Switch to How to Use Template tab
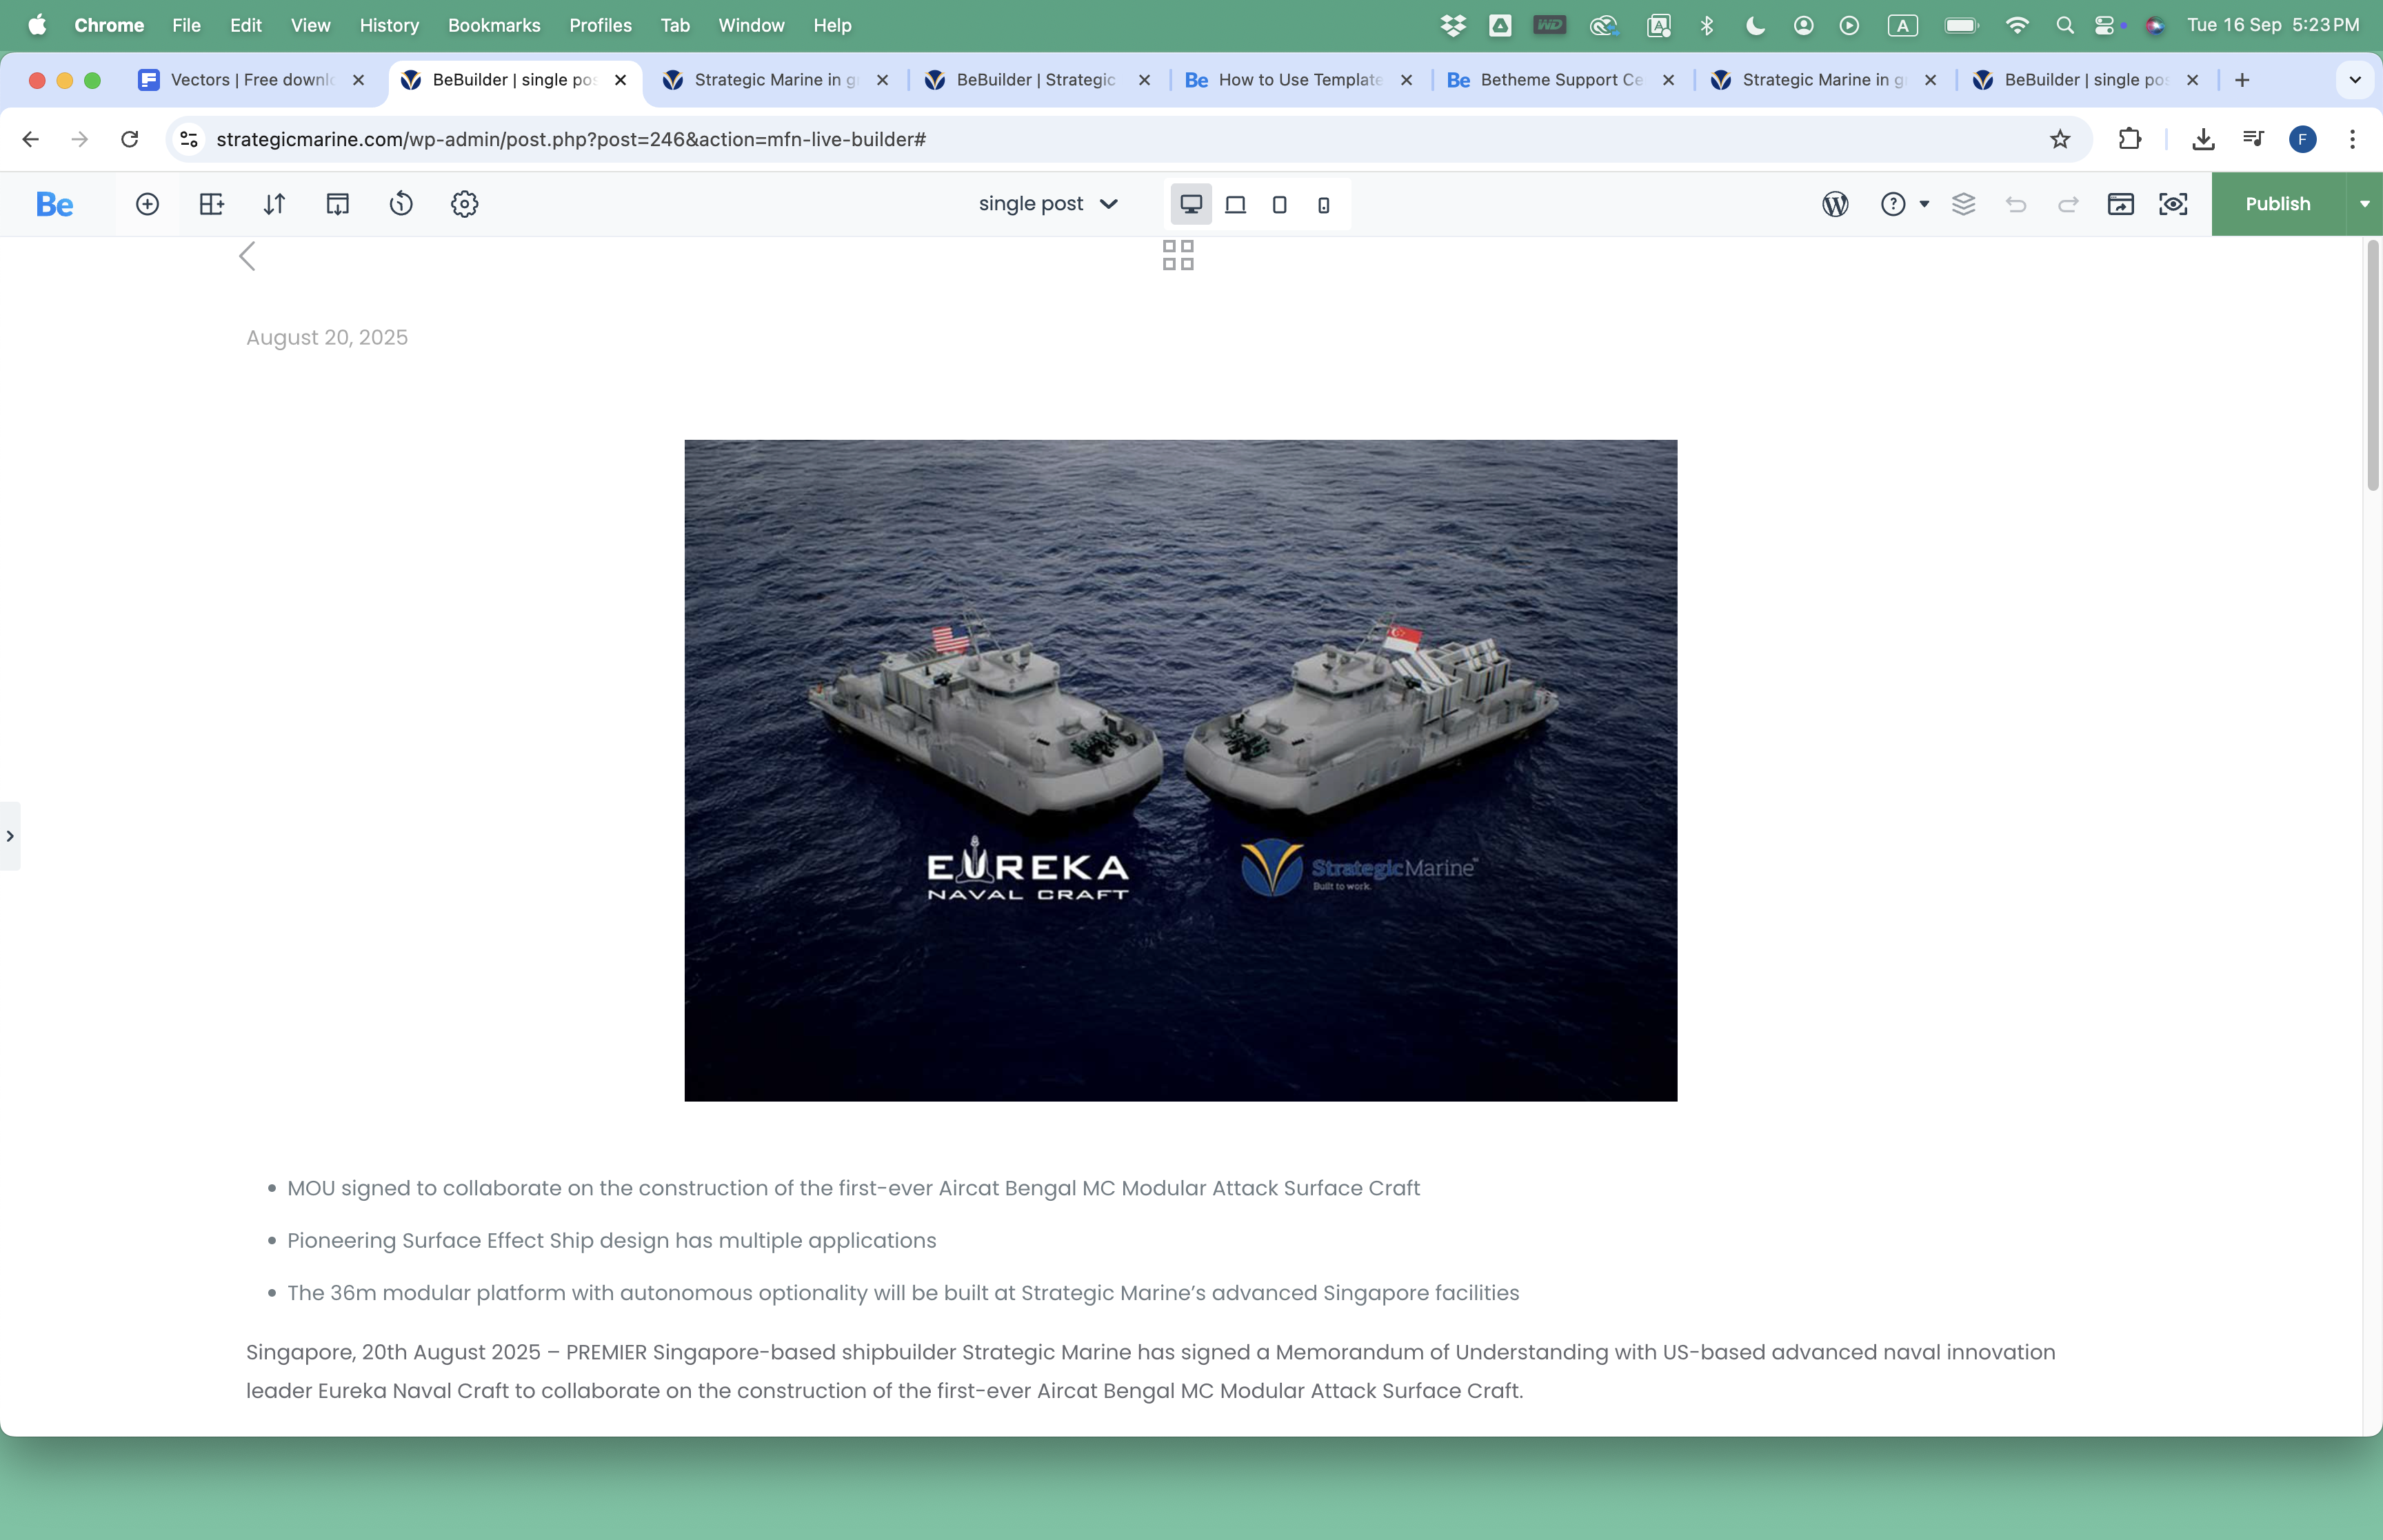 coord(1298,80)
